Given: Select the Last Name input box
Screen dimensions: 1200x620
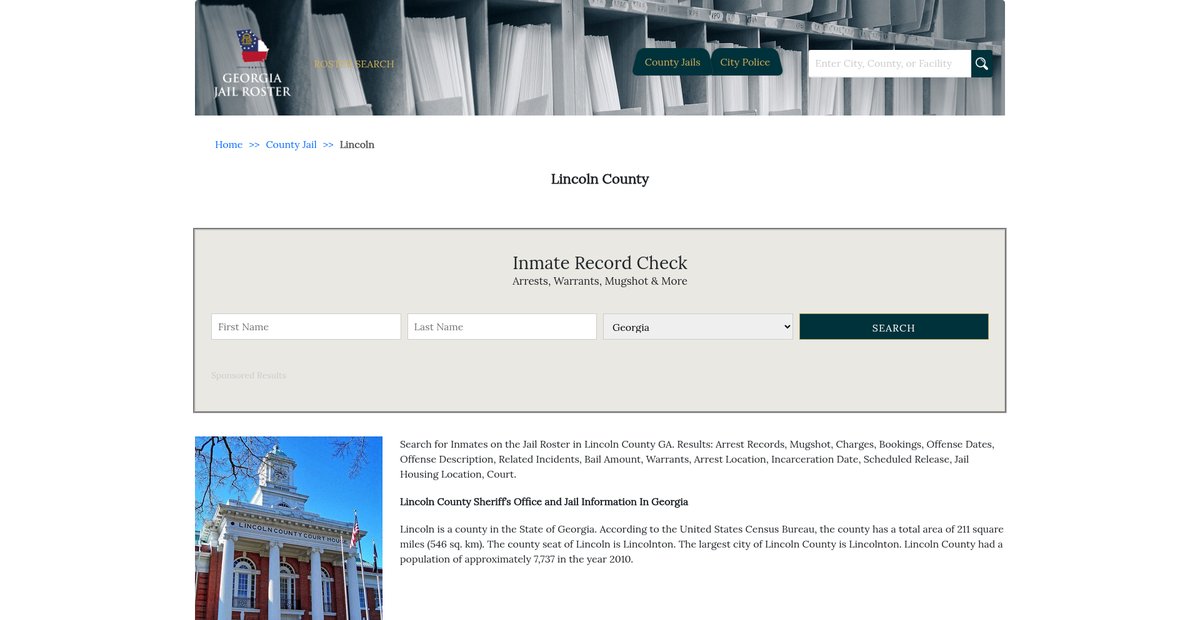Looking at the screenshot, I should coord(502,327).
